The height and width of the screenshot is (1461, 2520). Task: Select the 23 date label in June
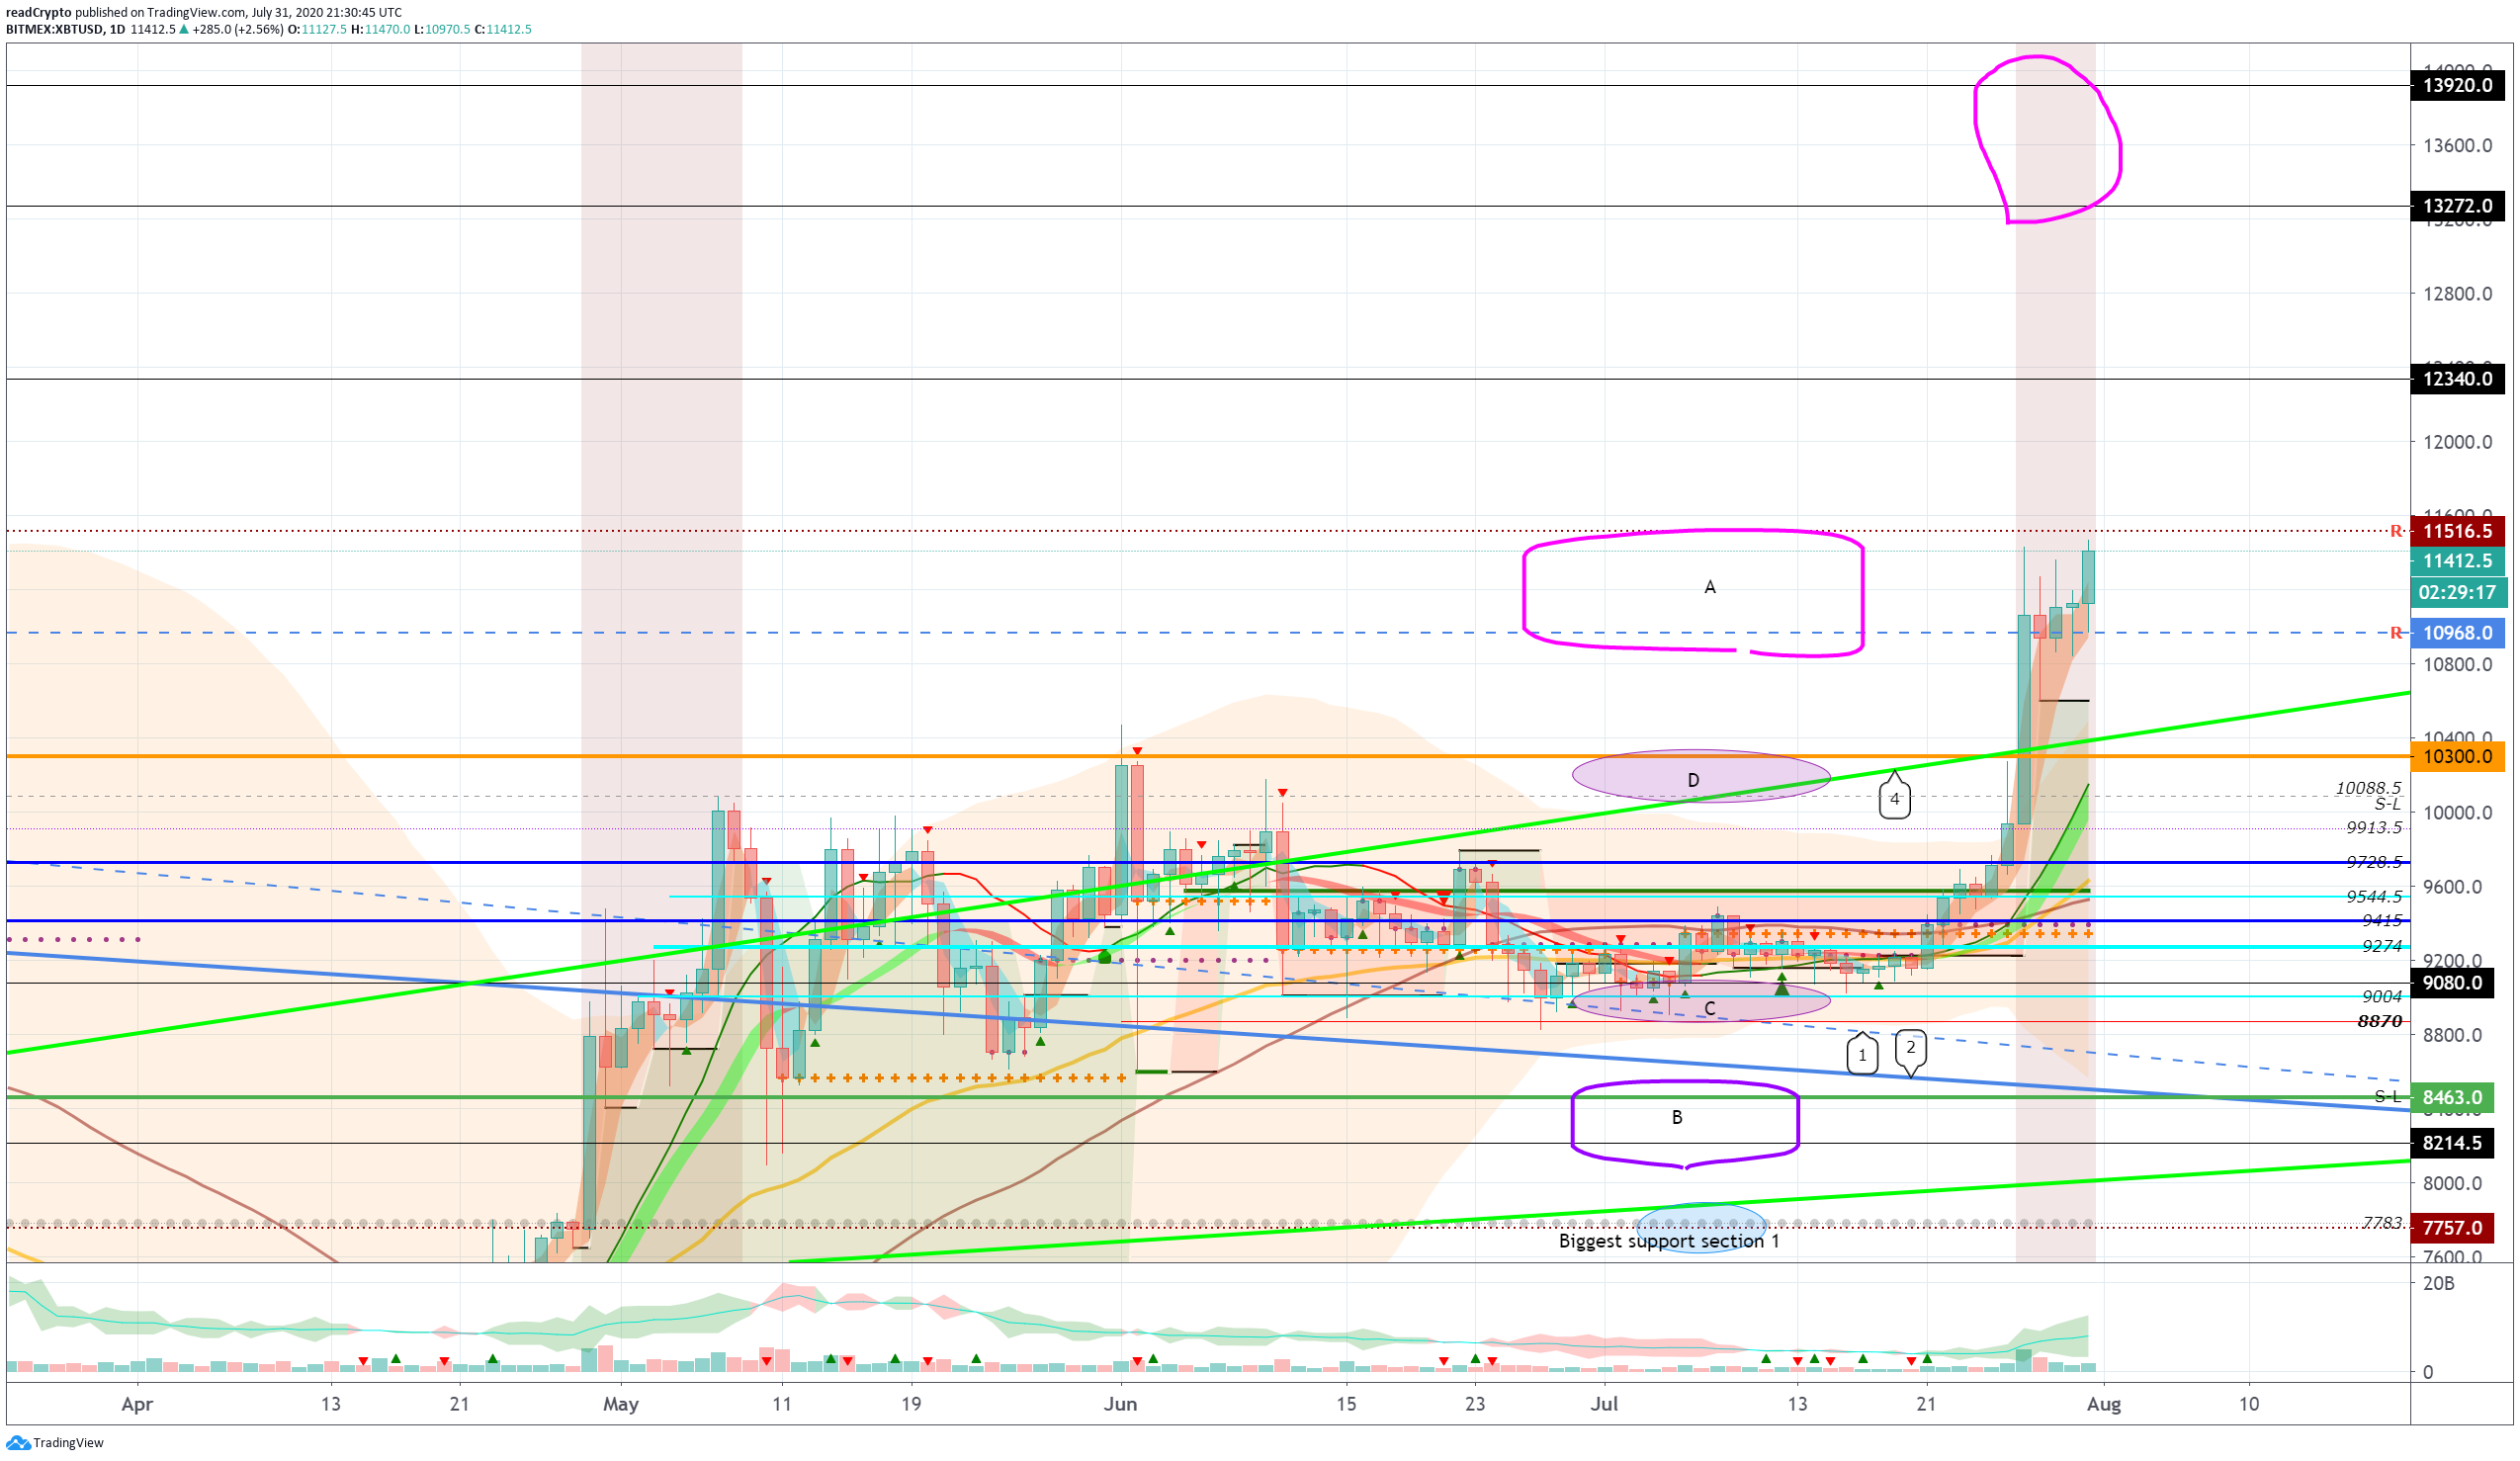(1475, 1404)
